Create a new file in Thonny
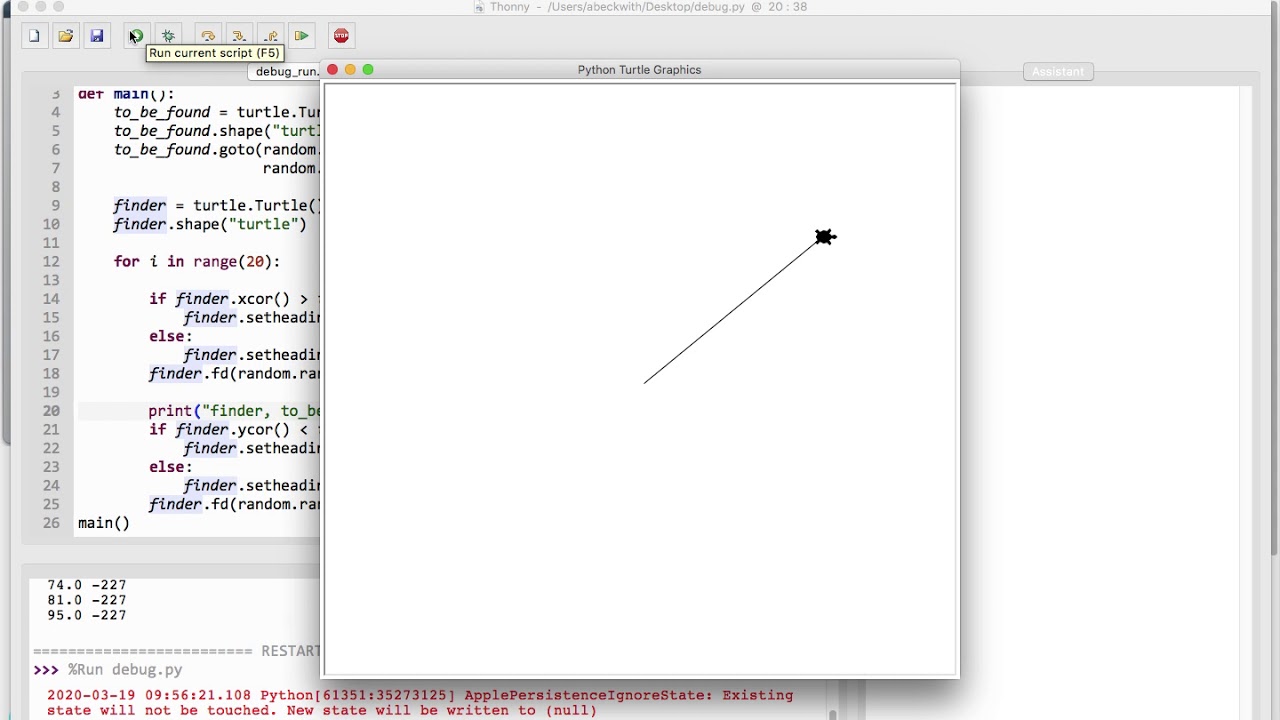 34,36
